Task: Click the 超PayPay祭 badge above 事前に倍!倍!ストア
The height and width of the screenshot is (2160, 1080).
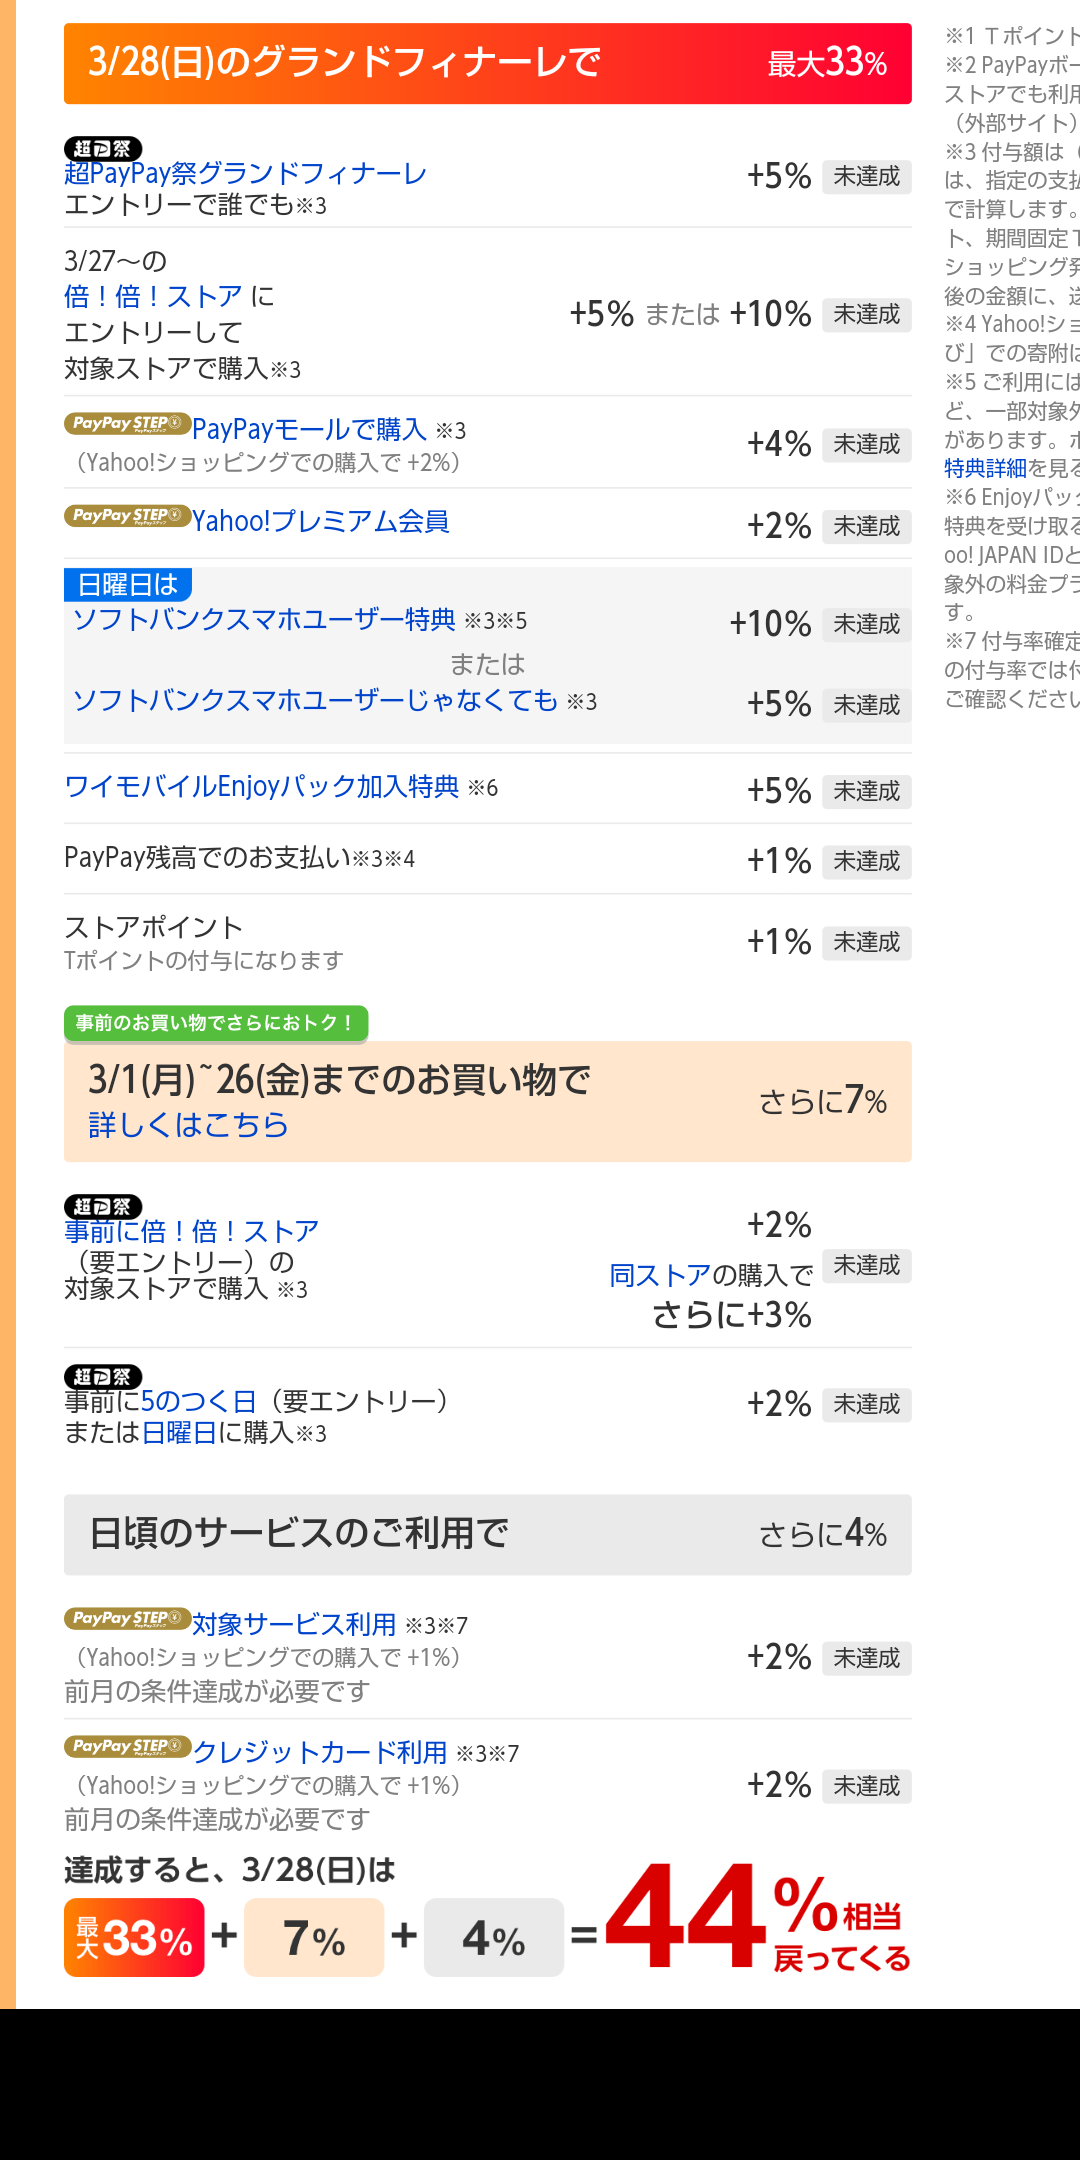Action: click(103, 1207)
